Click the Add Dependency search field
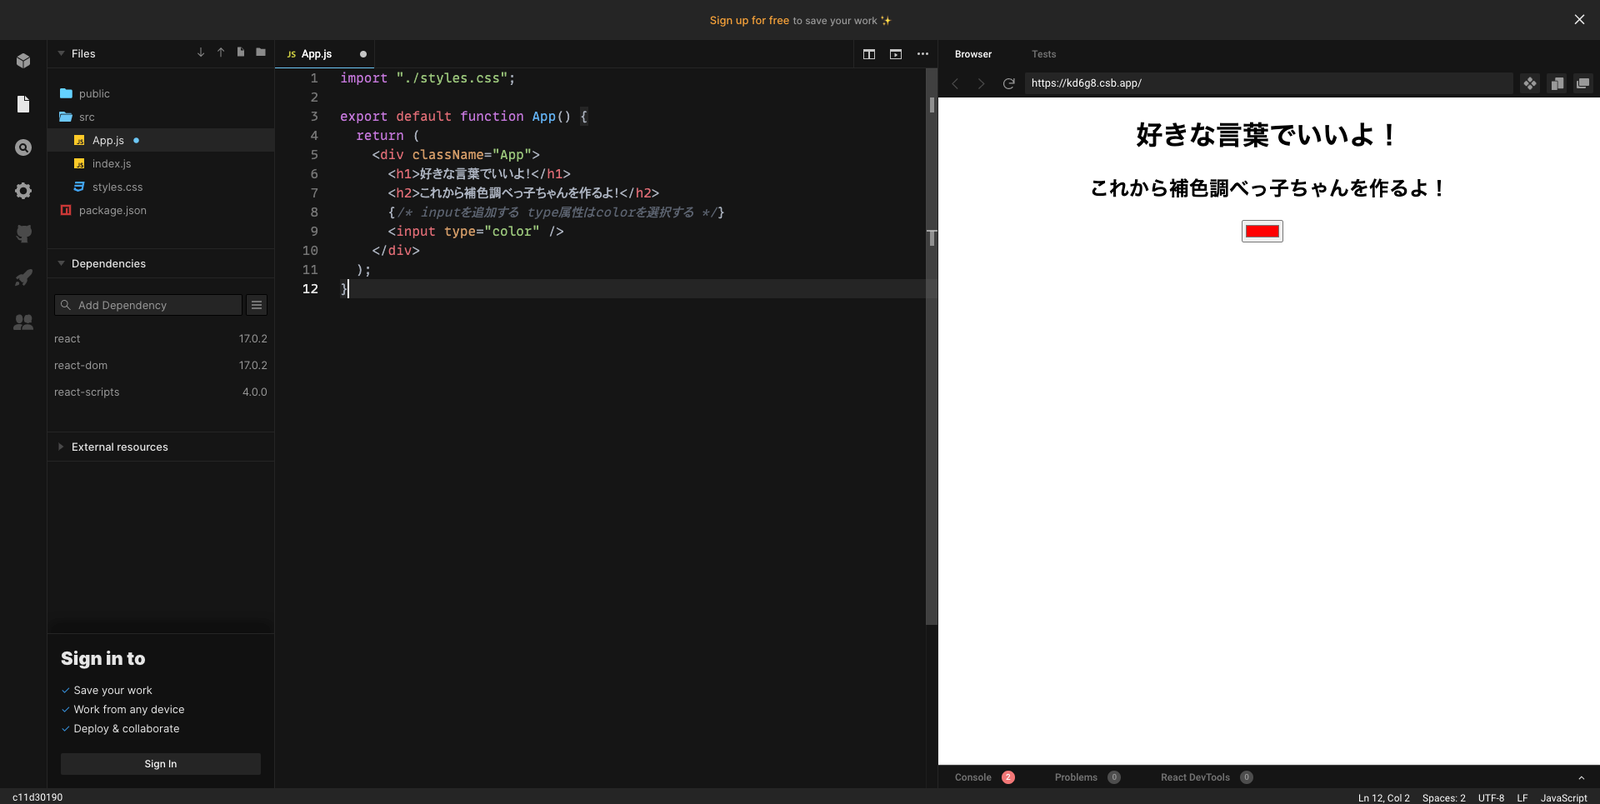The width and height of the screenshot is (1600, 804). (148, 305)
